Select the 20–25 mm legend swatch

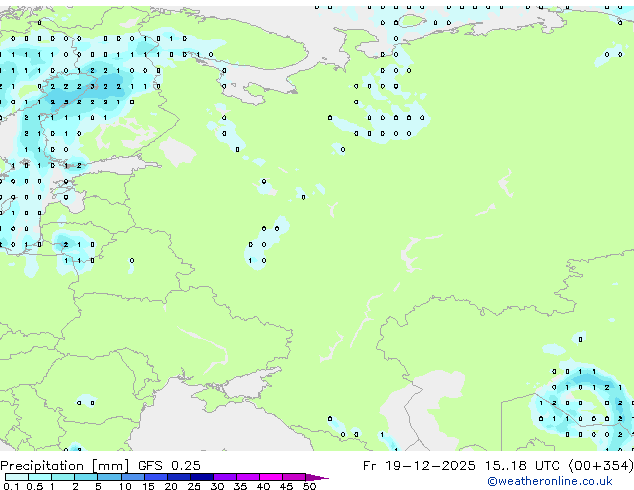178,477
